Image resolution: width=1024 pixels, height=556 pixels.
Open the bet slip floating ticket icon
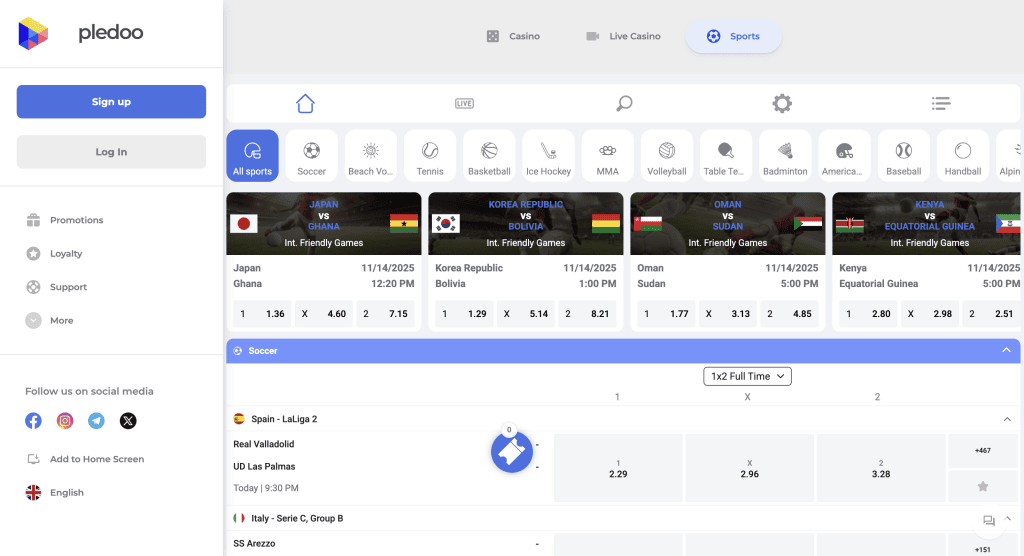[511, 453]
